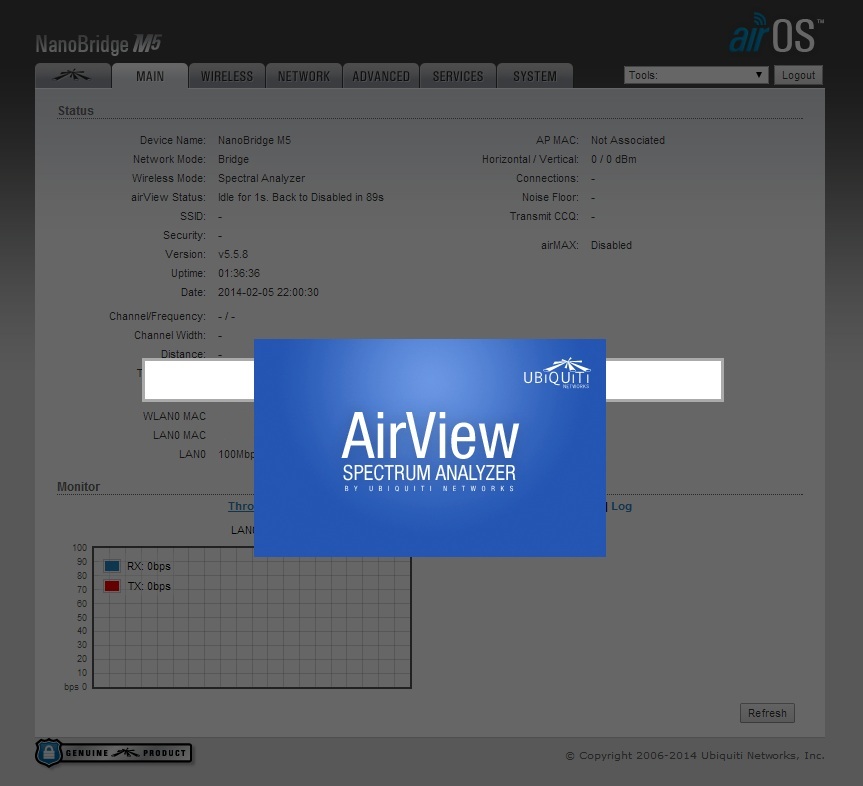863x786 pixels.
Task: Click the Genuine Product badge
Action: [114, 753]
